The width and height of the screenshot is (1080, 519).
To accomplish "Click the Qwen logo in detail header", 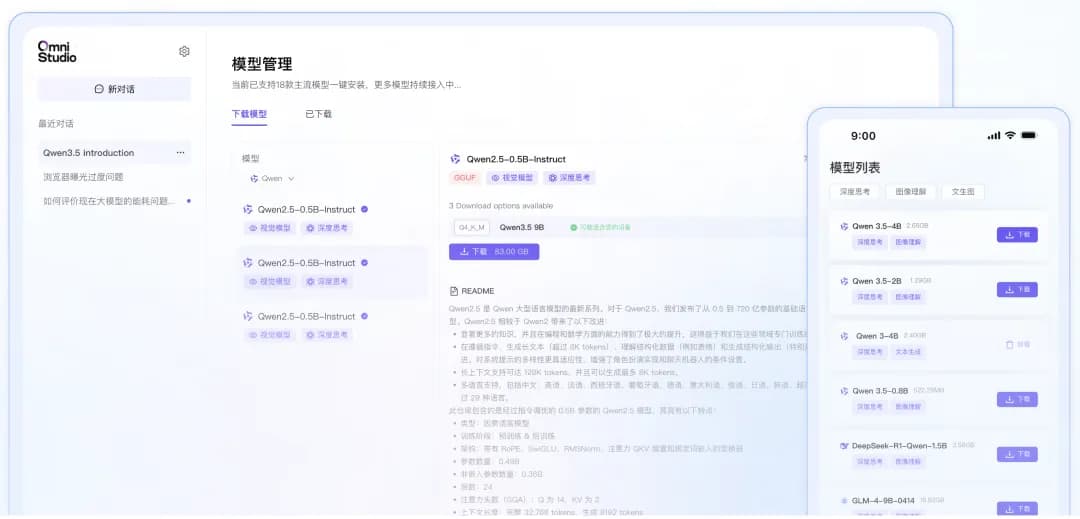I will point(455,159).
